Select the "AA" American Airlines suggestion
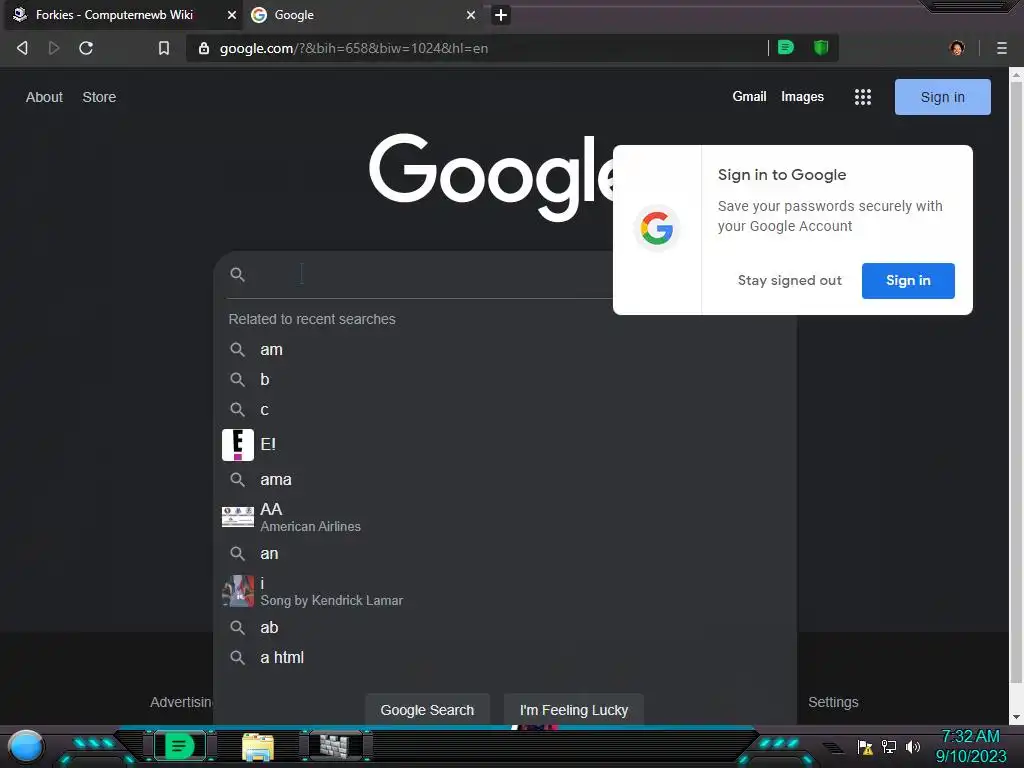 (x=505, y=517)
